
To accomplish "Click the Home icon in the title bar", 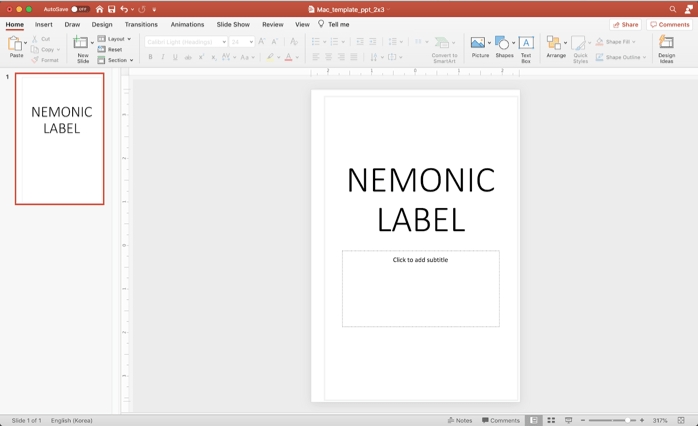I will point(99,9).
